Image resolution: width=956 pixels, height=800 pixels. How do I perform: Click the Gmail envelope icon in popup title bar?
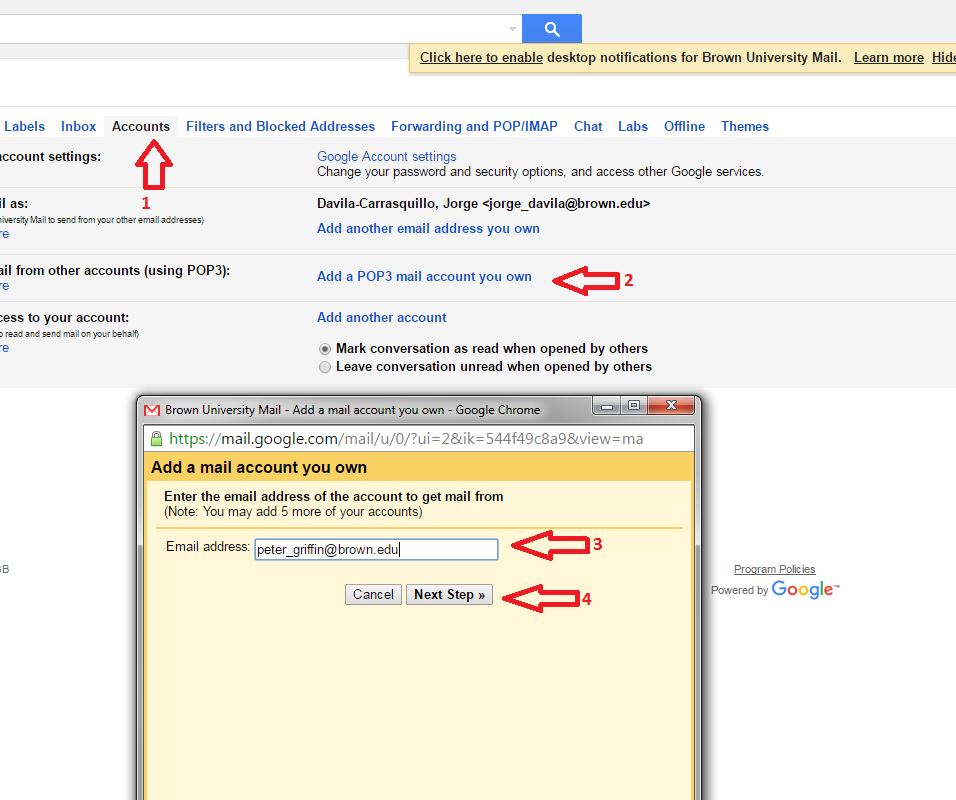pos(152,409)
